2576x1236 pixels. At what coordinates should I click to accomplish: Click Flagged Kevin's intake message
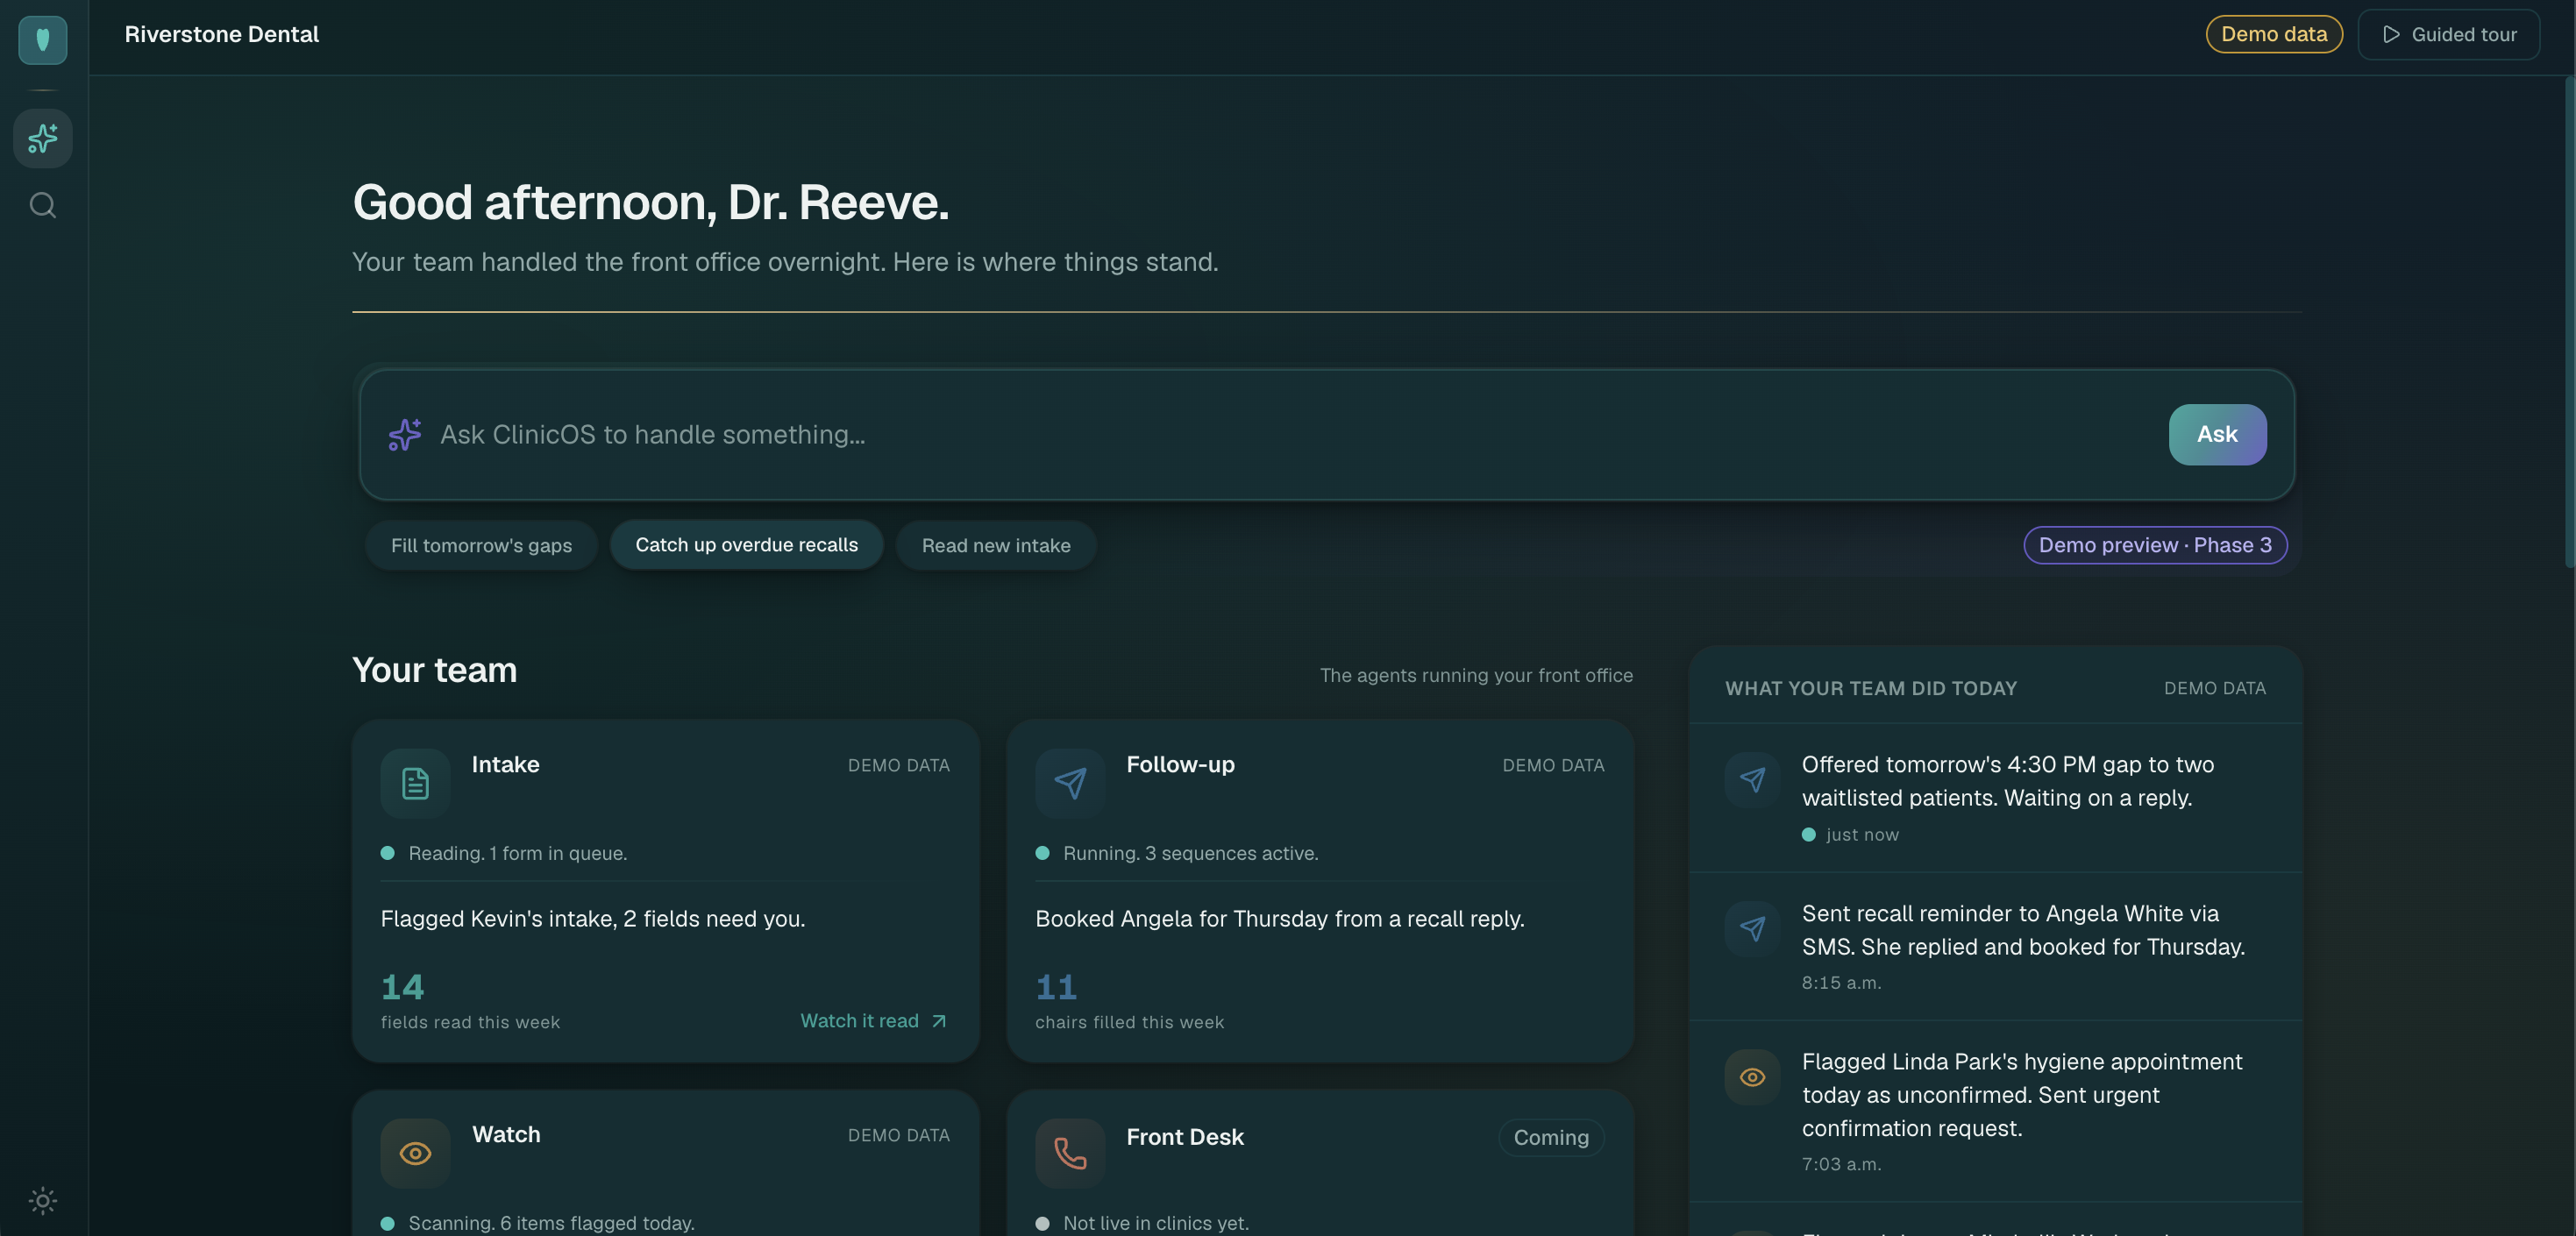point(593,919)
